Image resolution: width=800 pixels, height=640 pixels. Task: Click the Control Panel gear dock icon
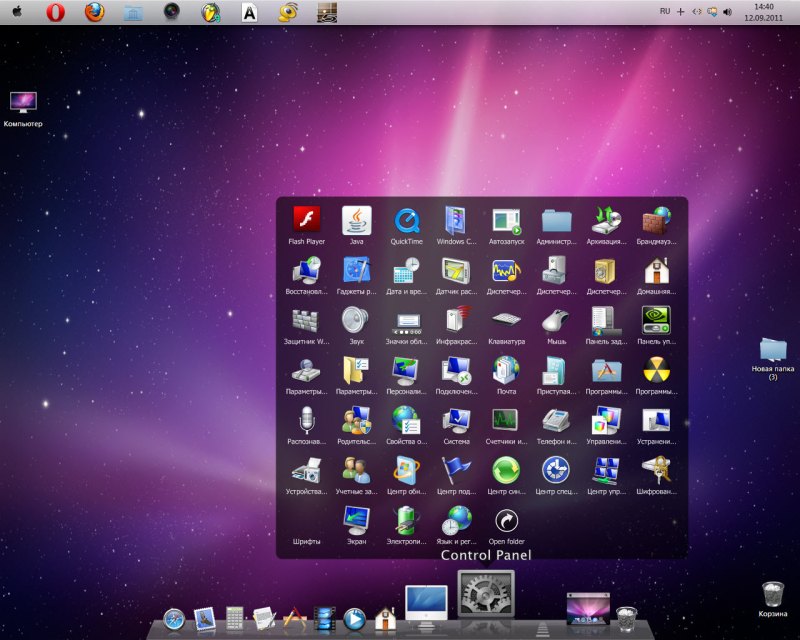[486, 594]
